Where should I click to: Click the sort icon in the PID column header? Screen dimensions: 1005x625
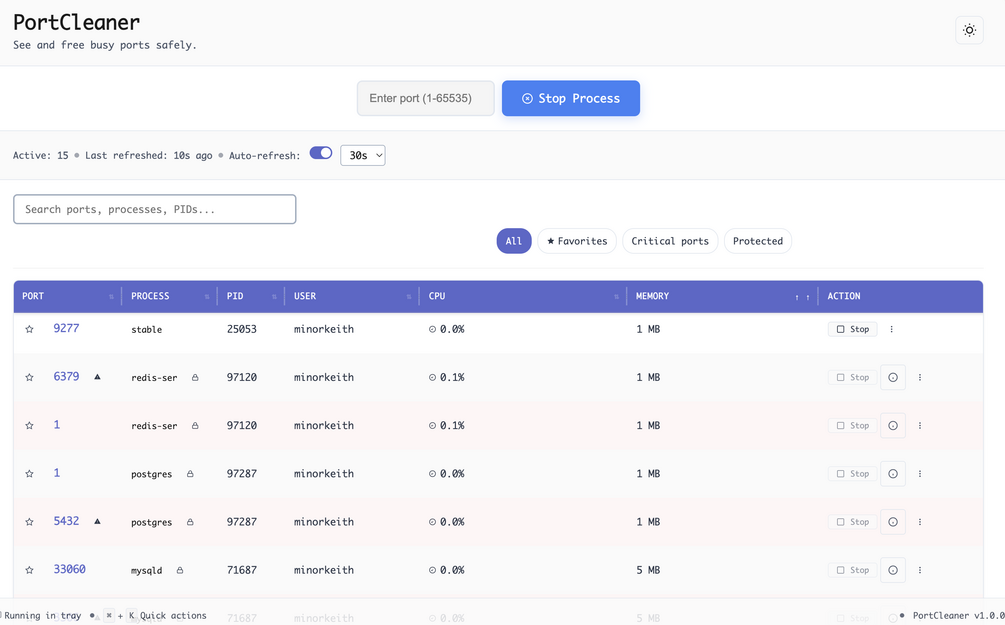(x=274, y=297)
